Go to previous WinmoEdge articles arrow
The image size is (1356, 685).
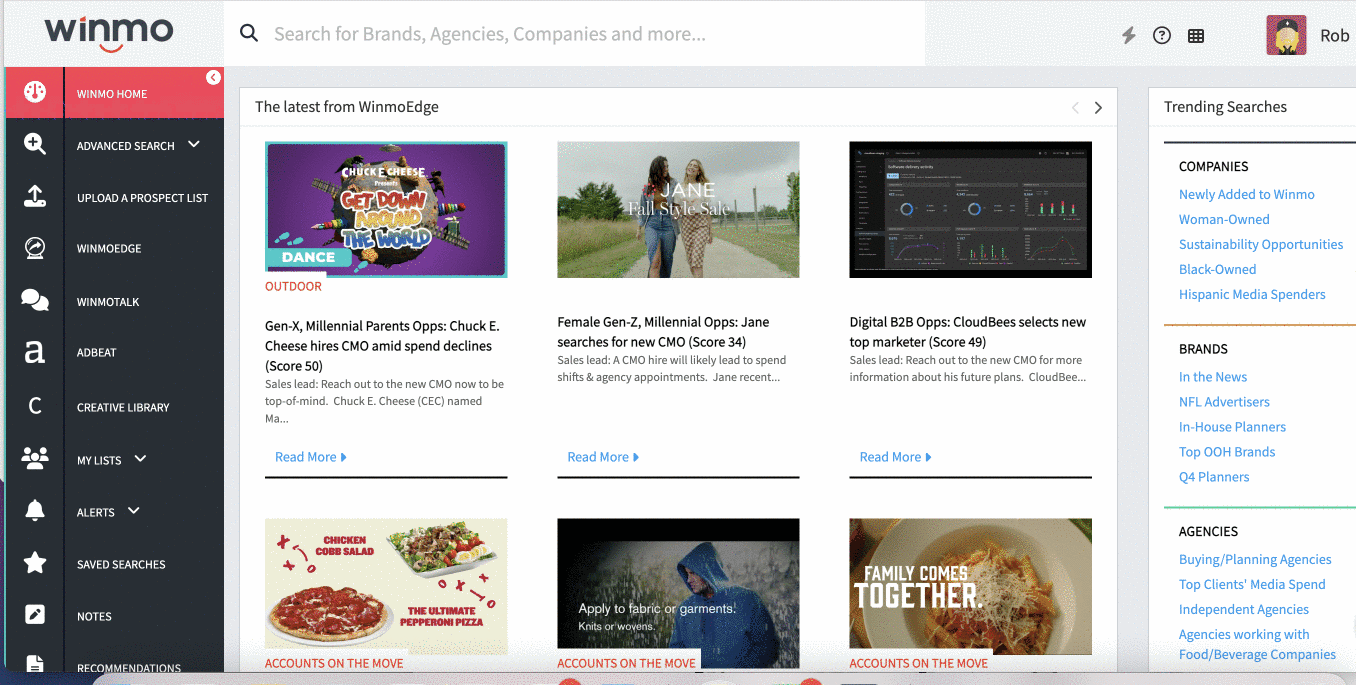tap(1075, 107)
